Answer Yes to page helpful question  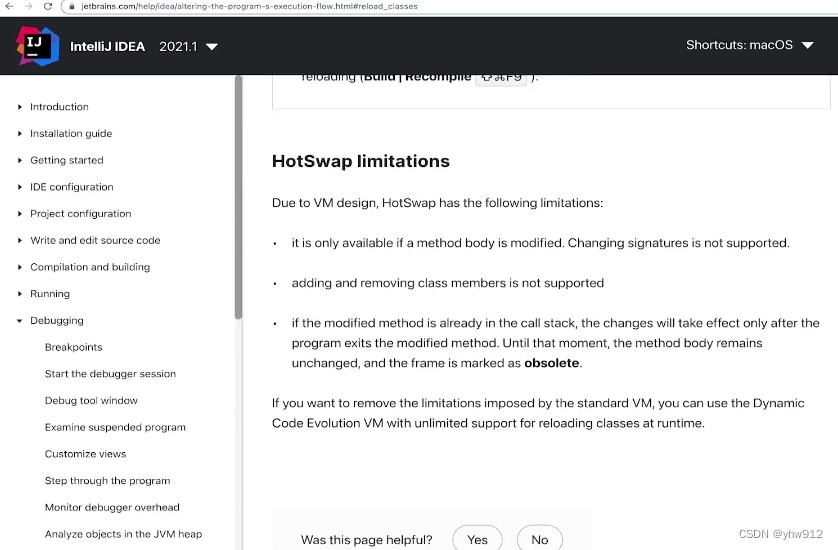click(477, 540)
